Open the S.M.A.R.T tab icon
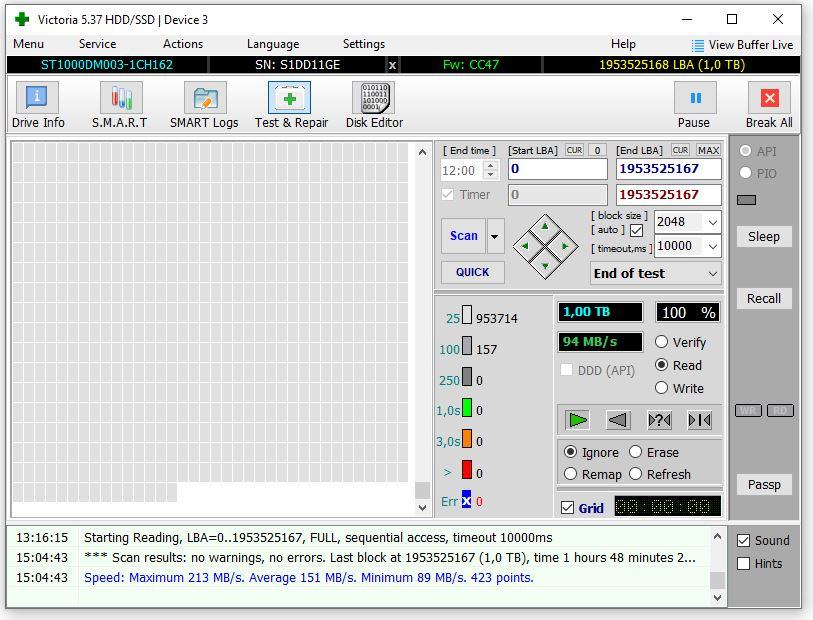Image resolution: width=813 pixels, height=620 pixels. point(120,106)
